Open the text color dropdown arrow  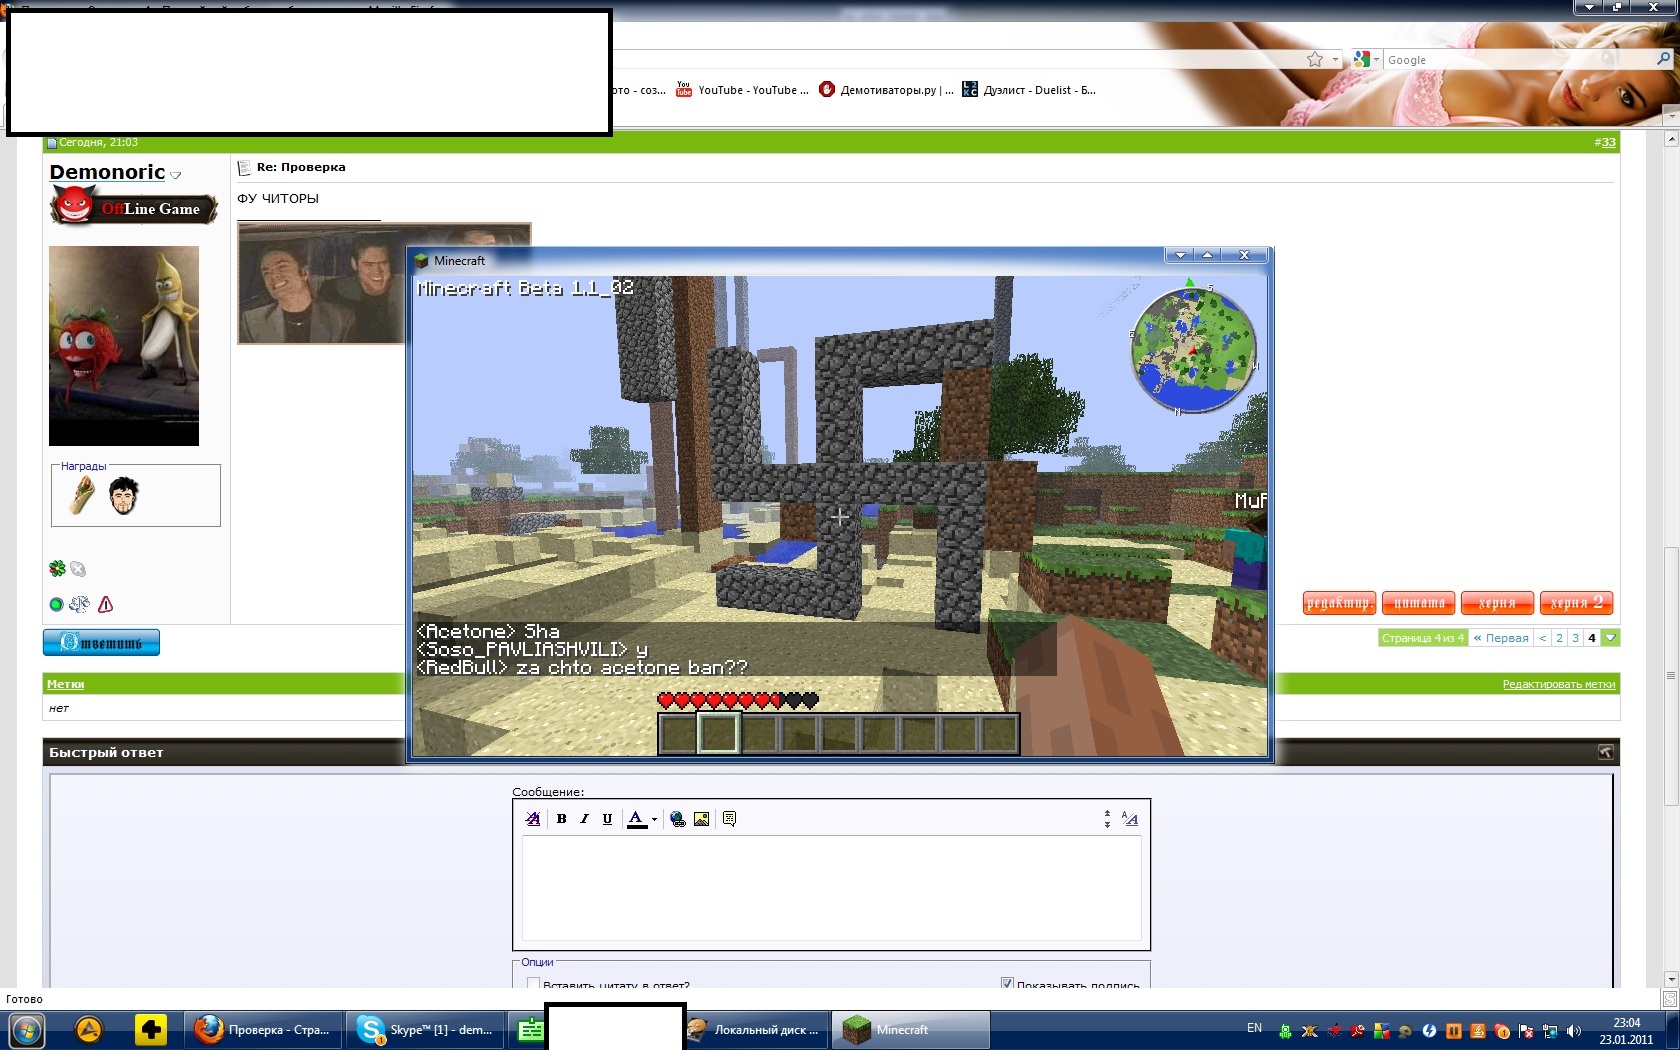click(654, 820)
